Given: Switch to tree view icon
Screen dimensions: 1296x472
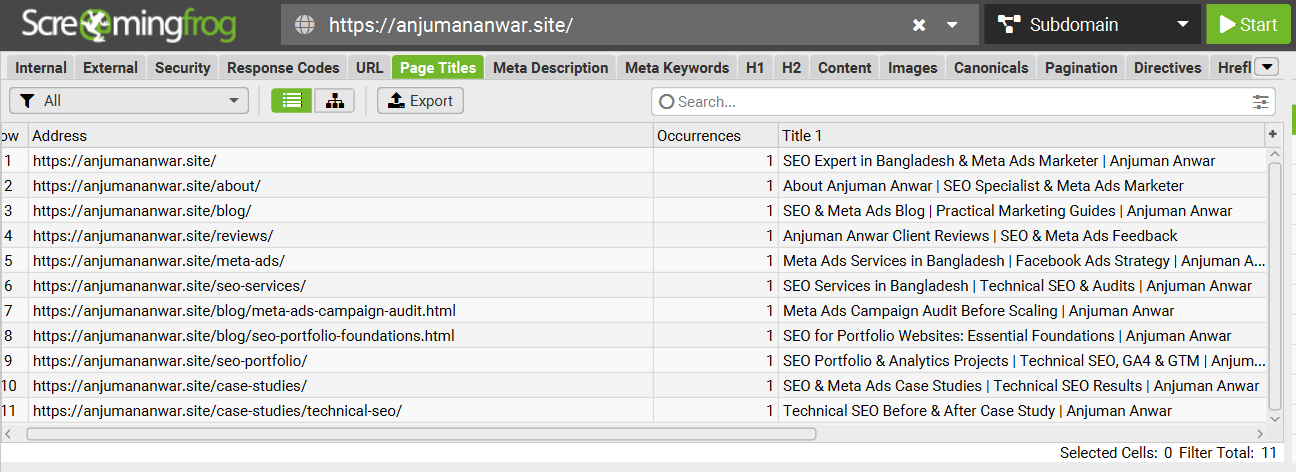Looking at the screenshot, I should point(334,101).
